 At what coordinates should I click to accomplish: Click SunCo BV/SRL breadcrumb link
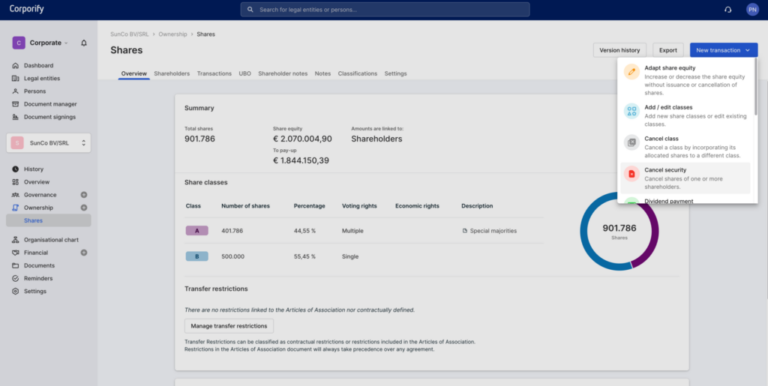tap(130, 34)
